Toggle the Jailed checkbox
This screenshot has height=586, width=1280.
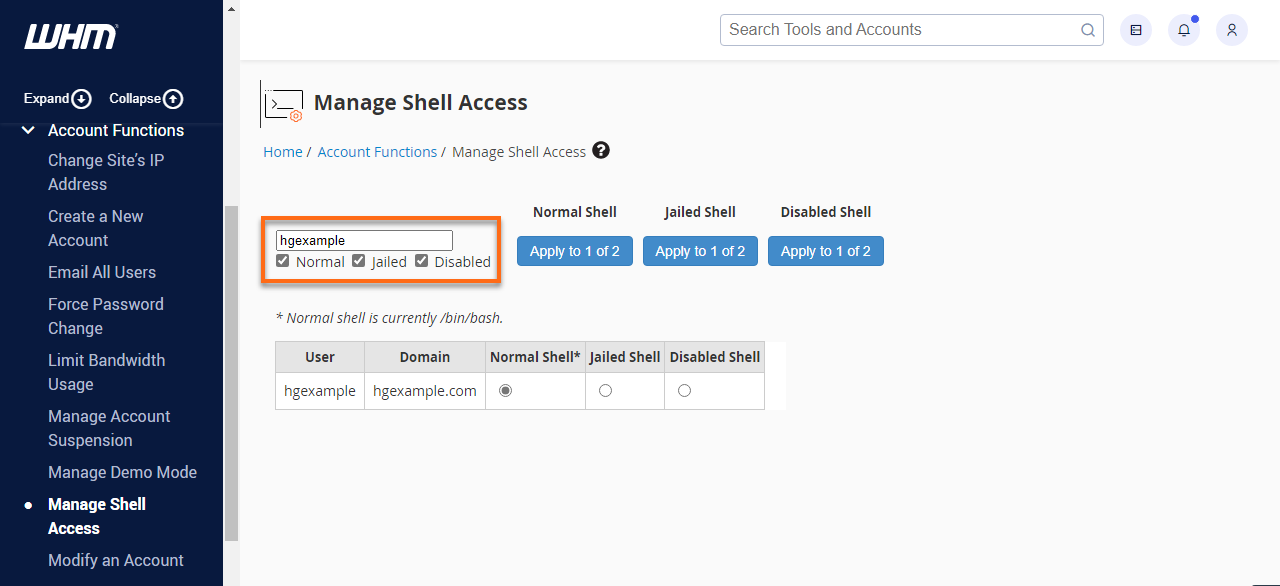click(359, 260)
